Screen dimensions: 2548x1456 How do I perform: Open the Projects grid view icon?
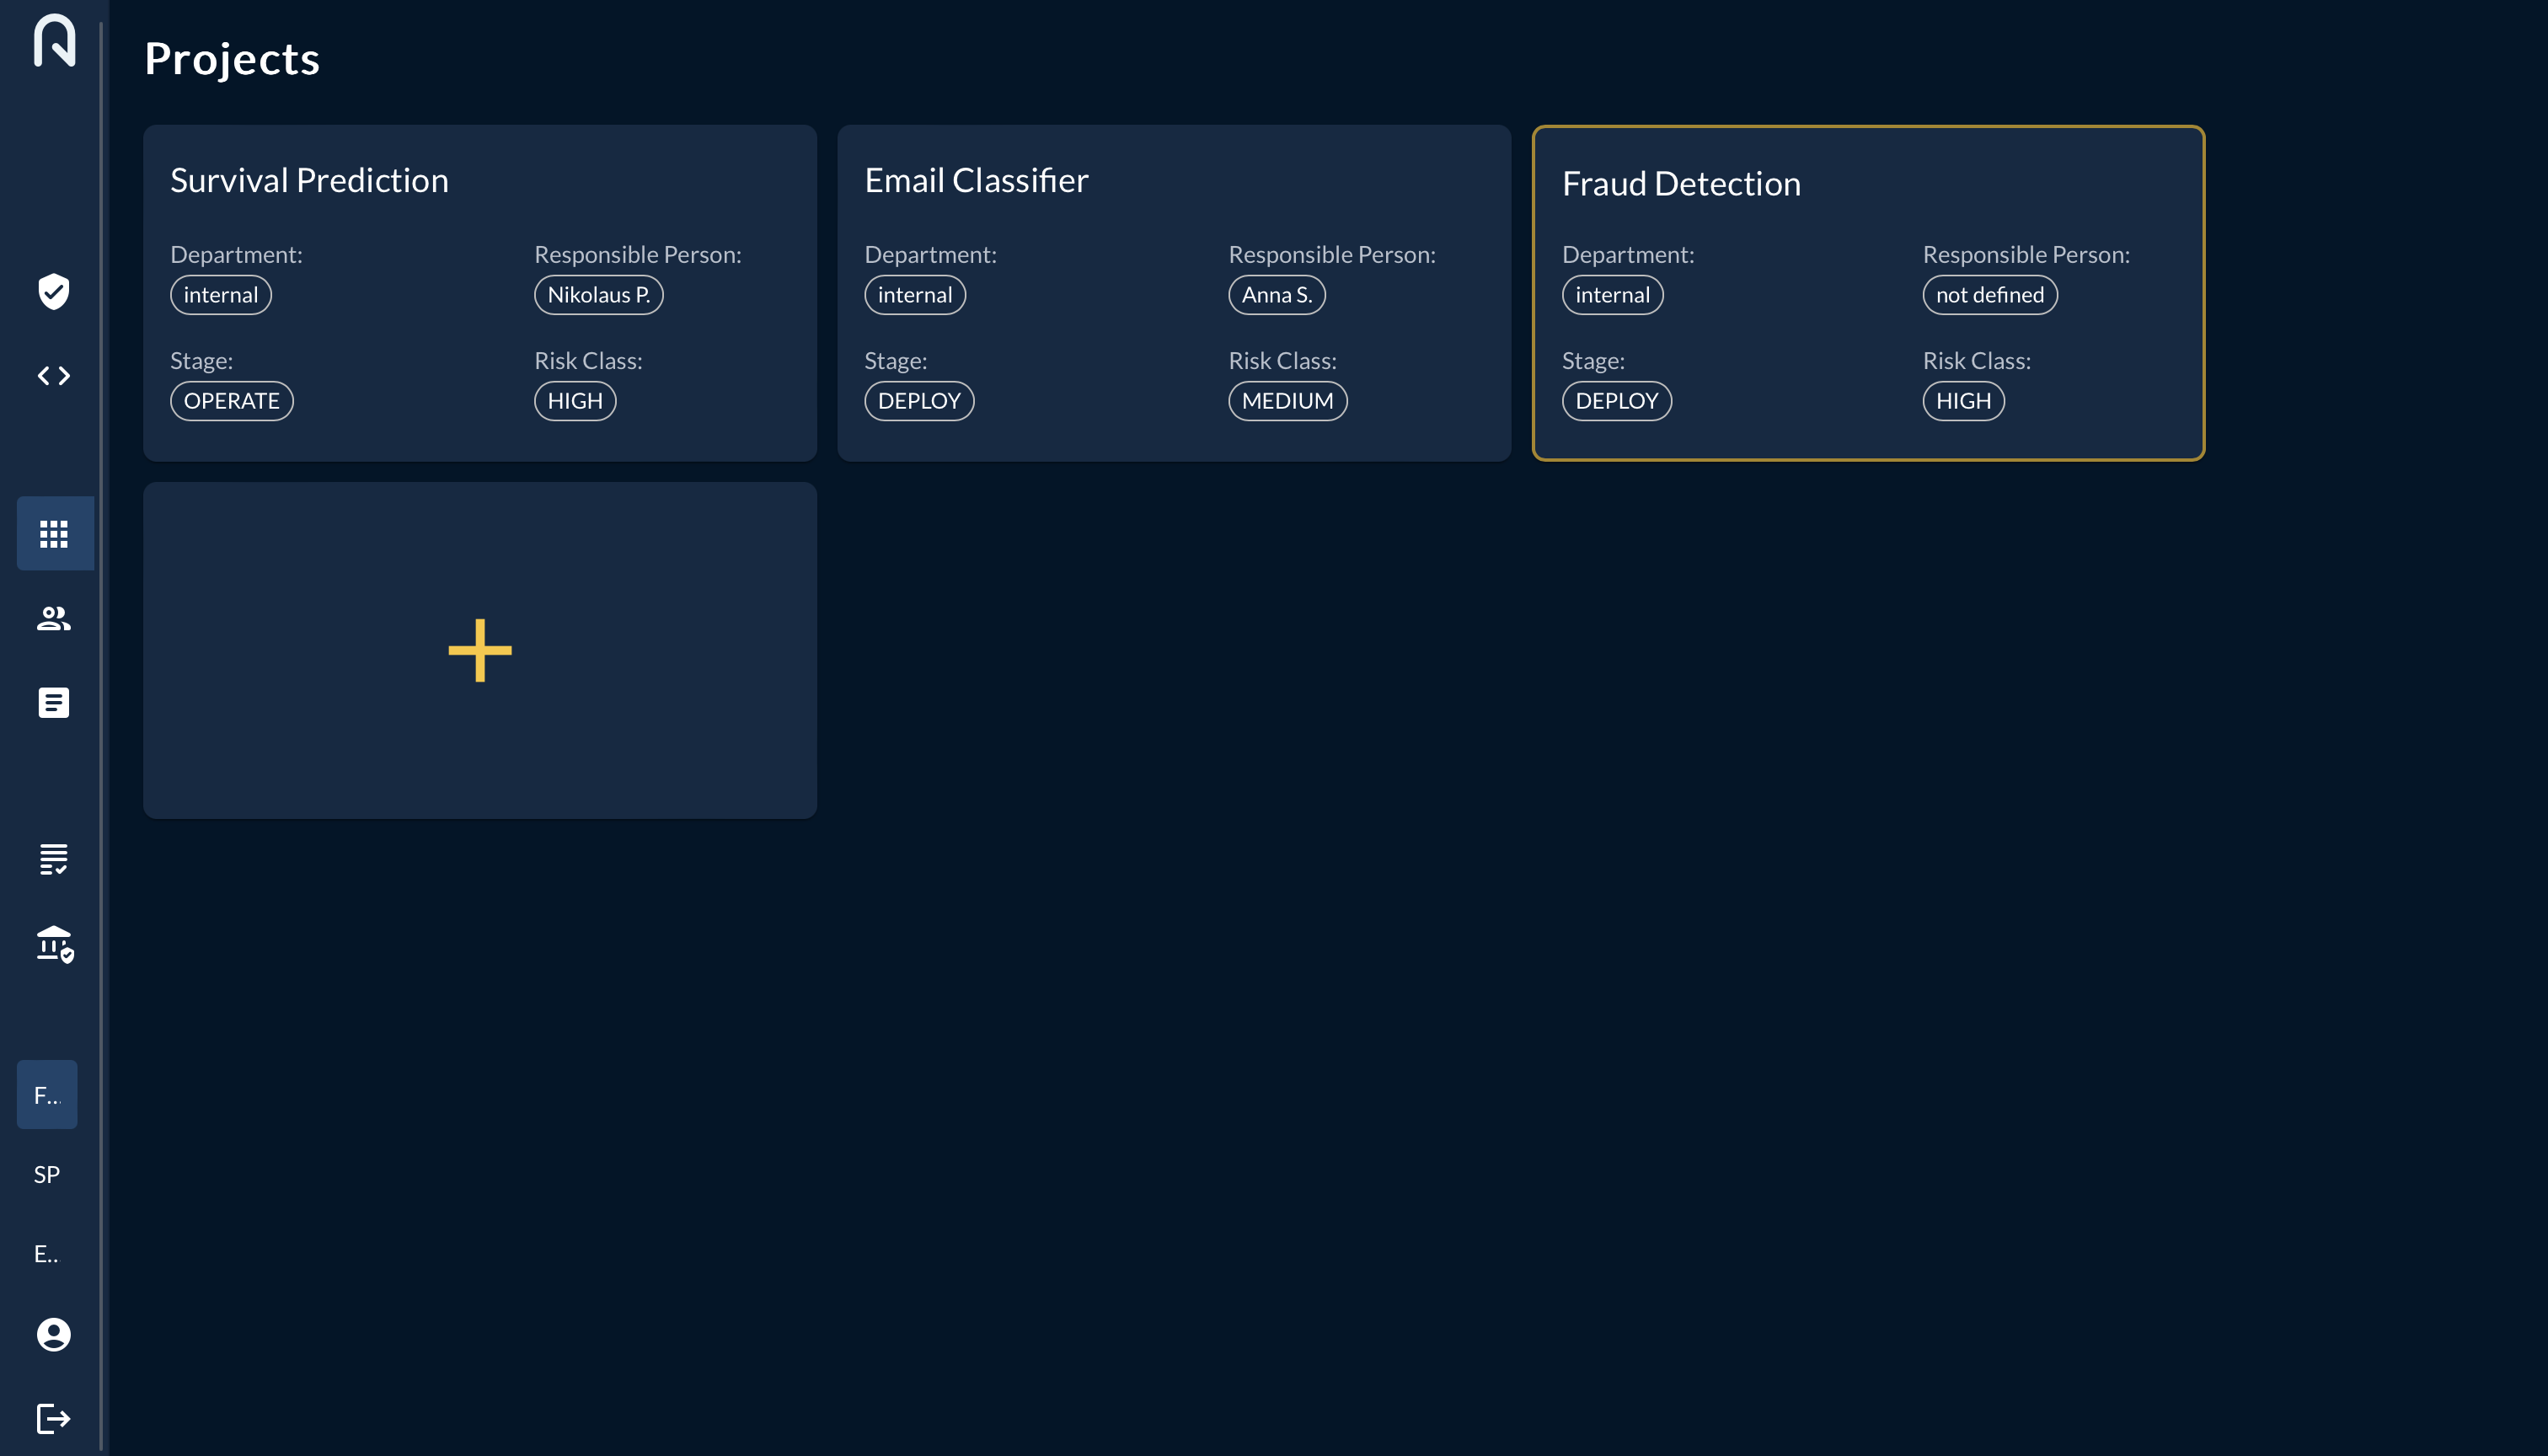(53, 533)
